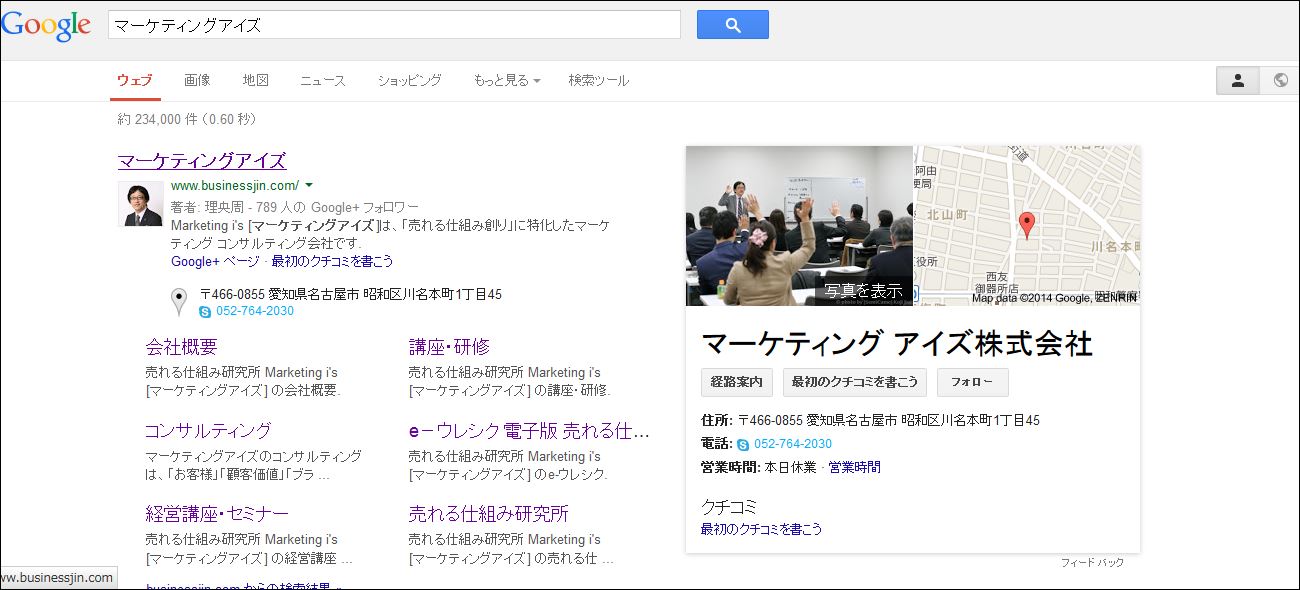Click the grey map pin icon beside address

coord(179,302)
